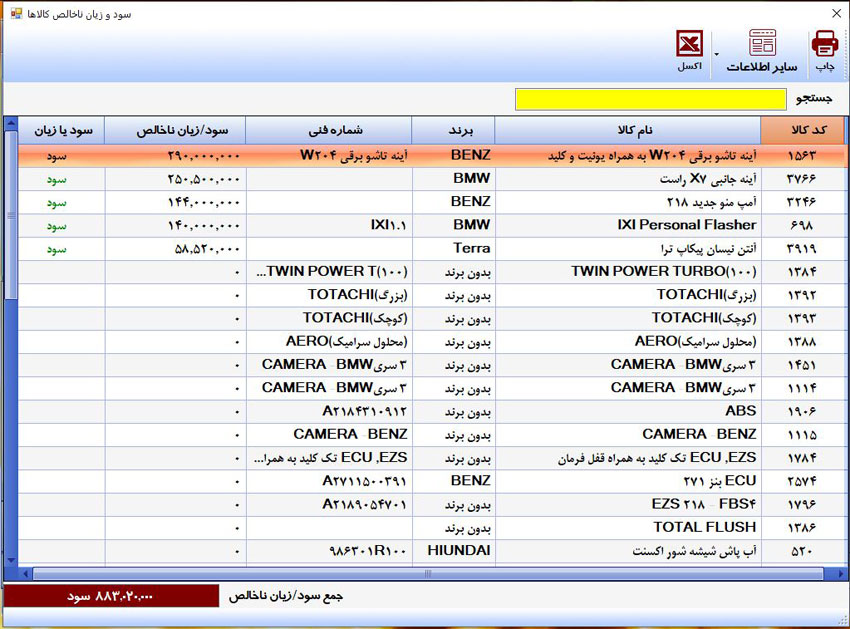The width and height of the screenshot is (850, 629).
Task: Click product code ۱۳۹۳ cell
Action: [x=802, y=319]
